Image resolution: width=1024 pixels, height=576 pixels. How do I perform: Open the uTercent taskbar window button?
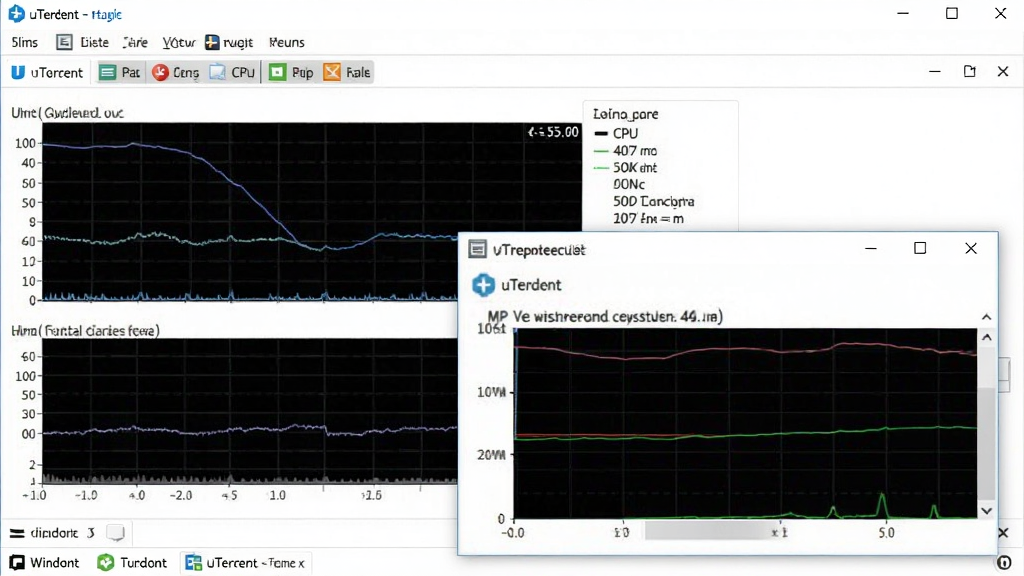246,562
